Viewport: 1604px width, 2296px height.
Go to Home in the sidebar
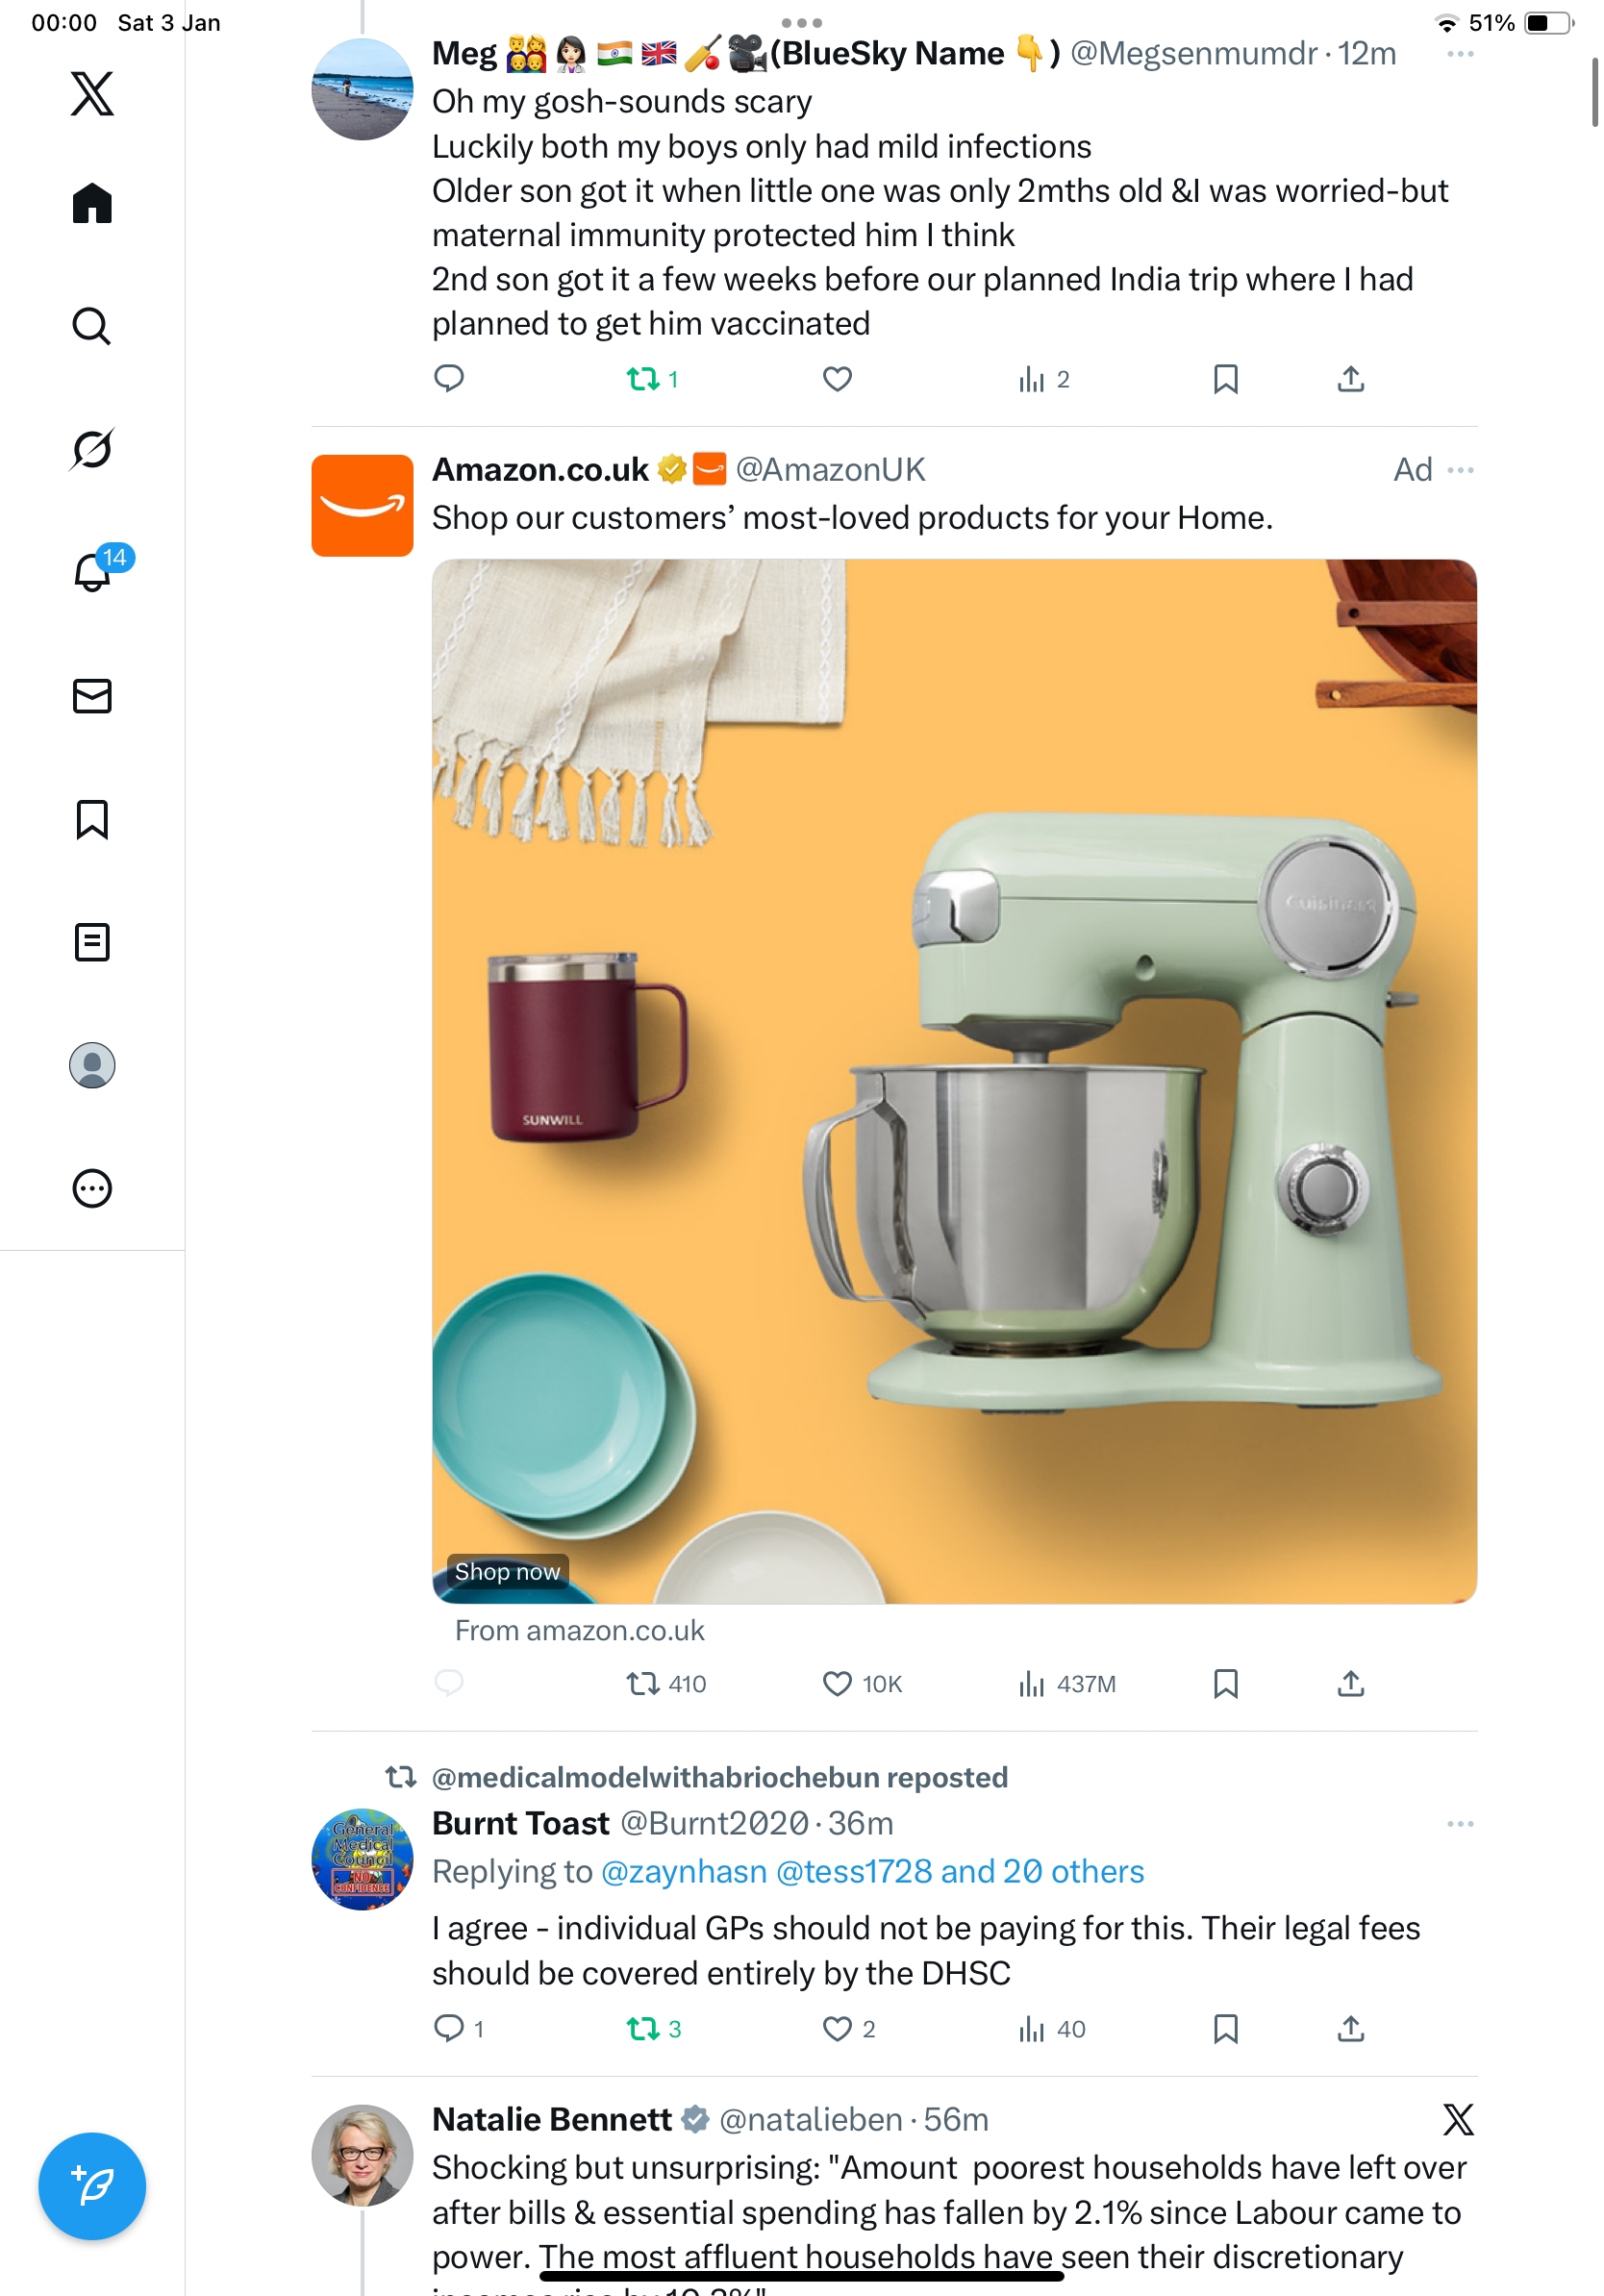click(92, 203)
